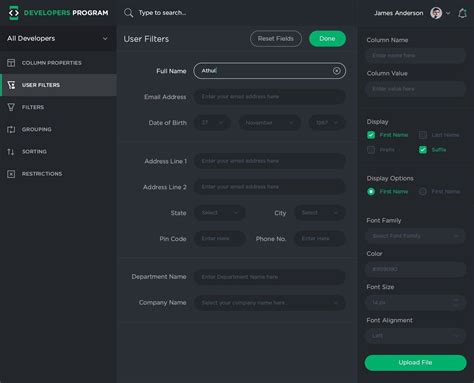Screen dimensions: 474x383
Task: Focus the Department Name input field
Action: (x=270, y=277)
